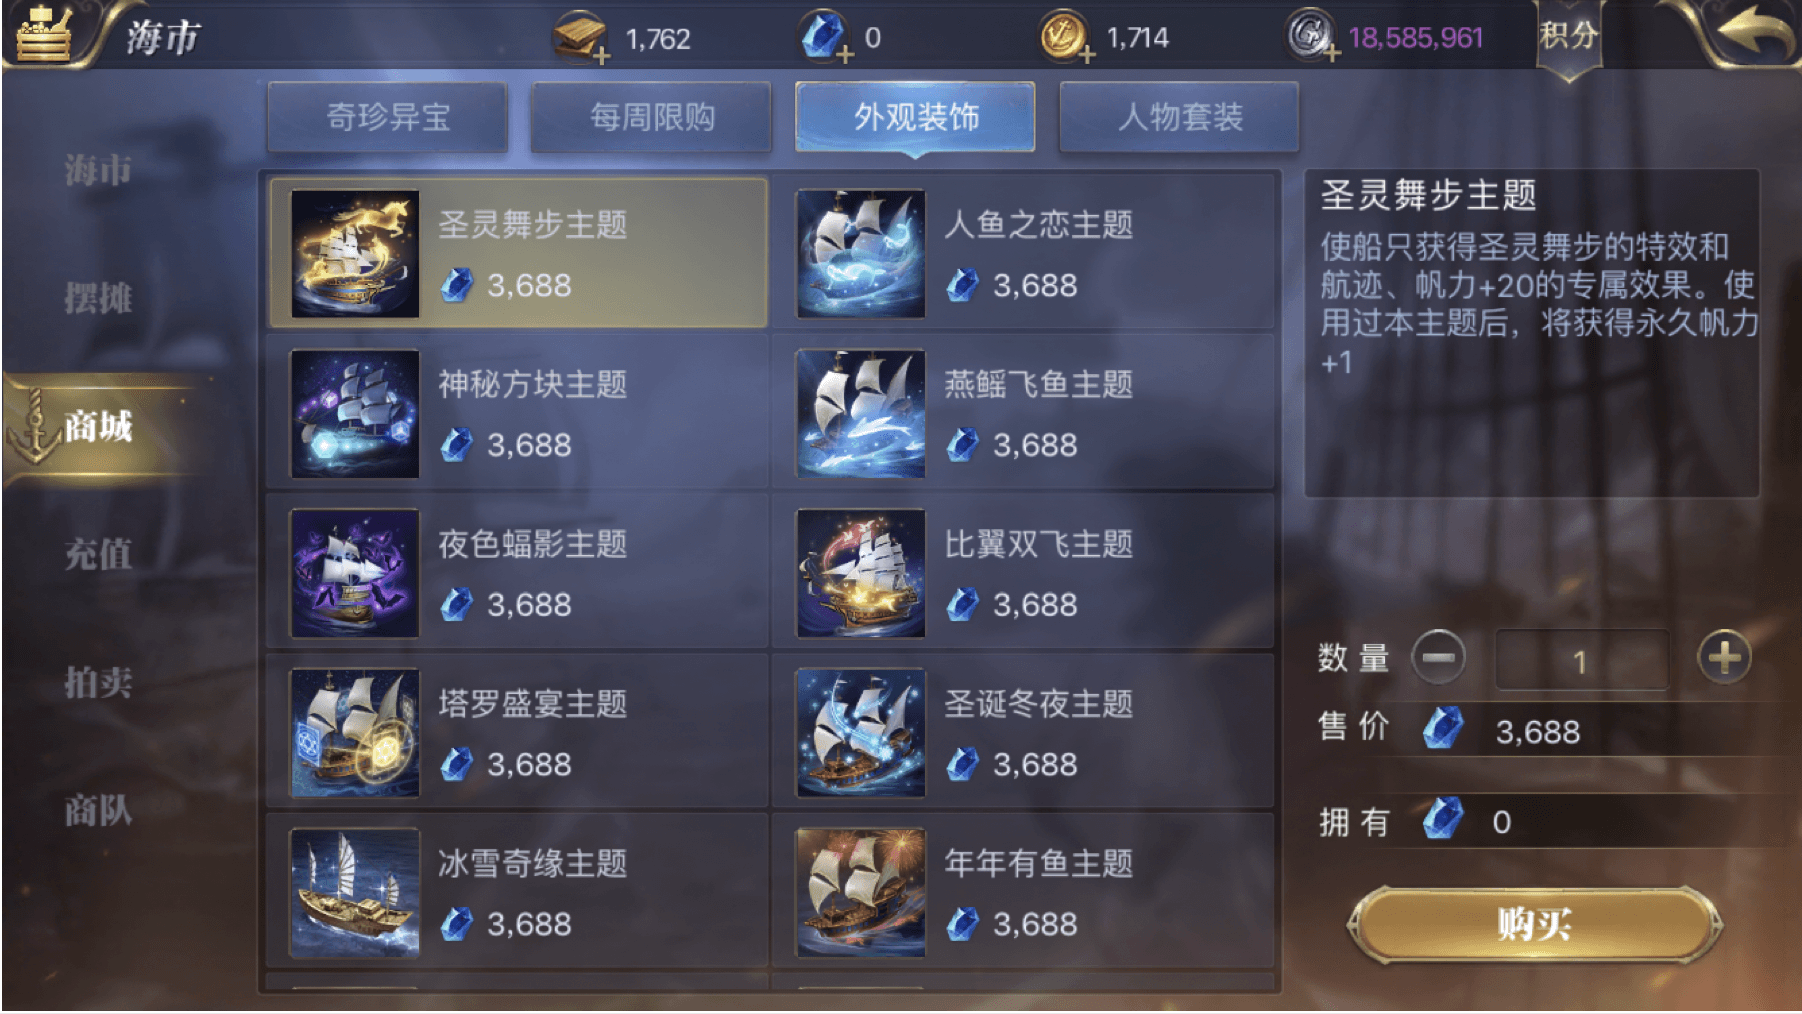Choose 夜色蝠影主题 ship theme
The width and height of the screenshot is (1802, 1014).
(x=517, y=573)
